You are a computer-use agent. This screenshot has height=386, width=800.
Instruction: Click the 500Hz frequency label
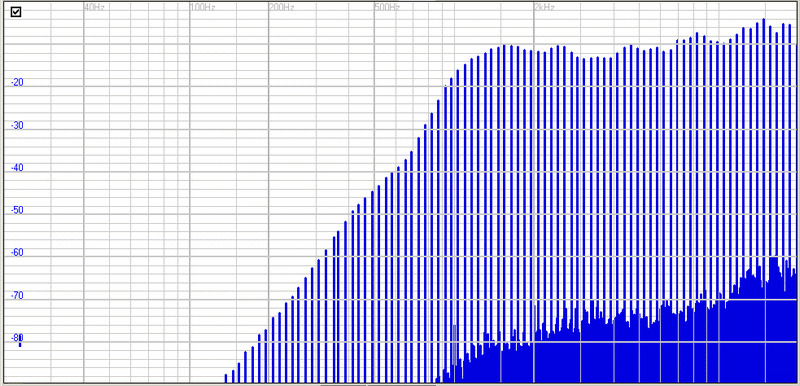387,8
